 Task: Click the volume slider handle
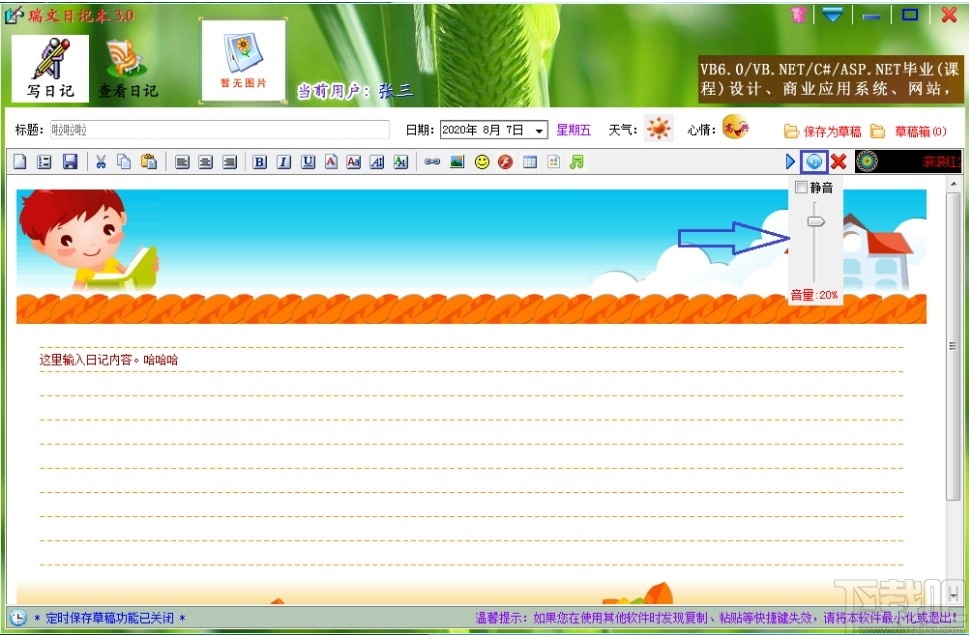coord(816,221)
